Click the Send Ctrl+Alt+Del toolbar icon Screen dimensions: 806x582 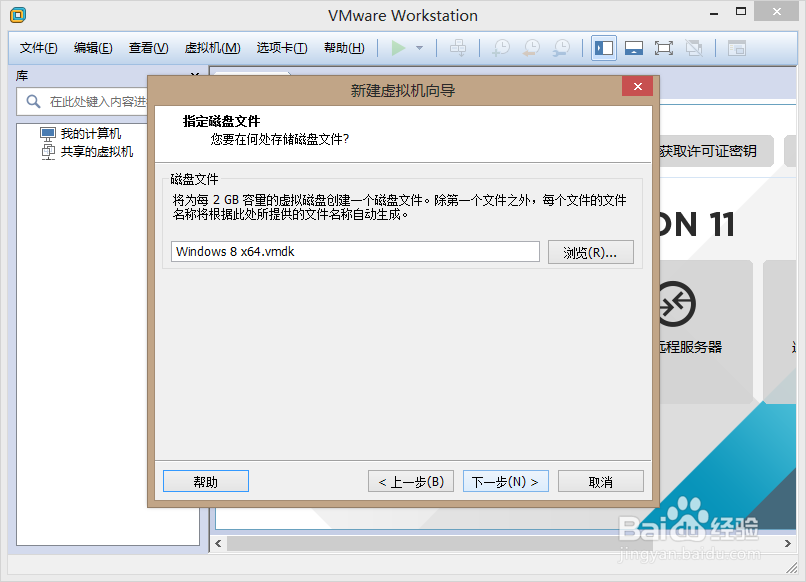[x=457, y=48]
